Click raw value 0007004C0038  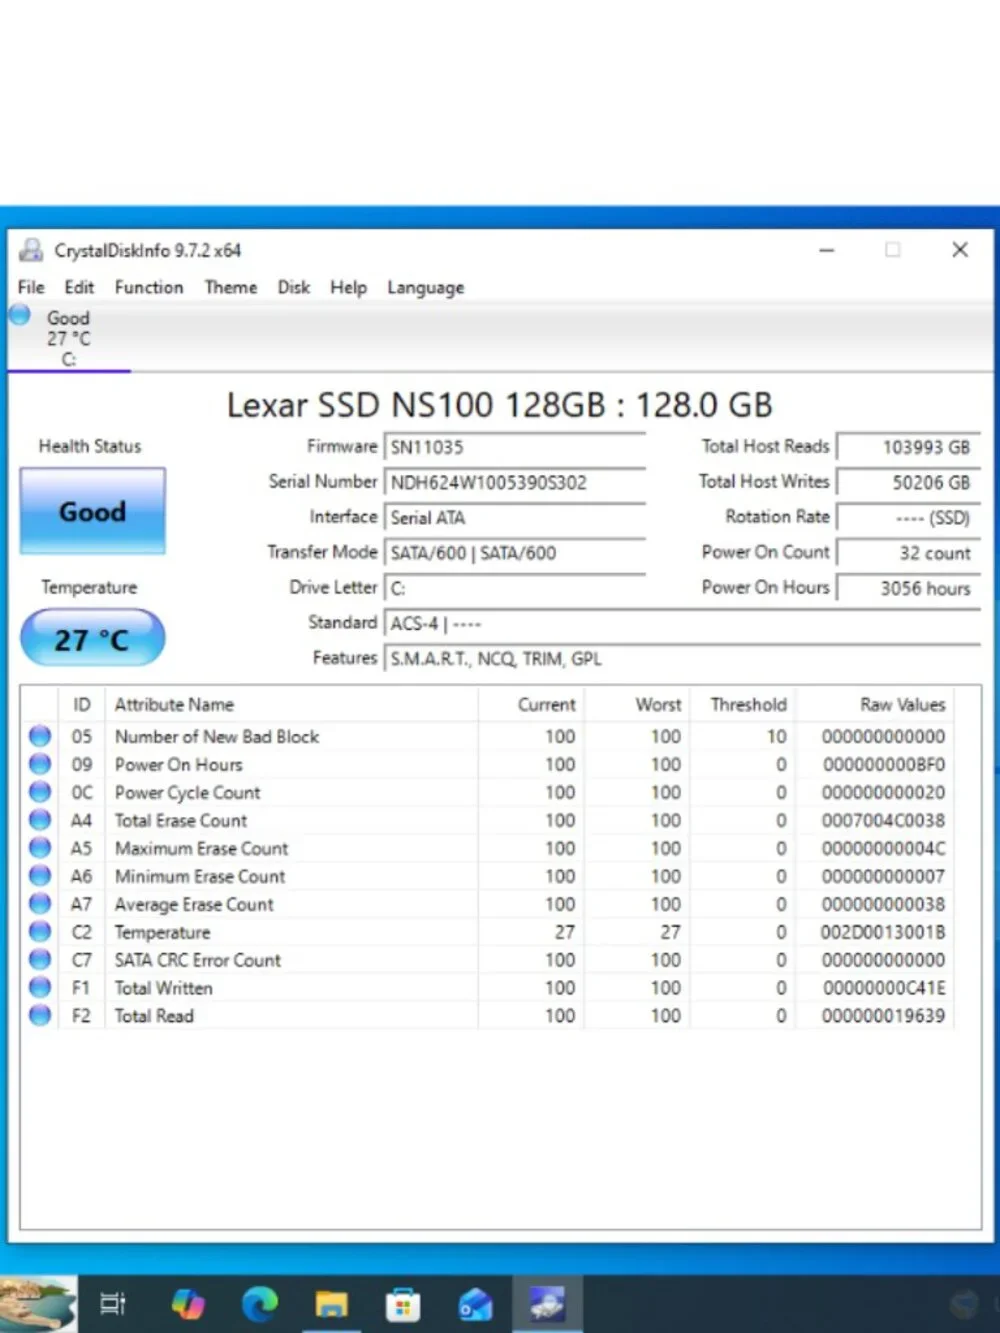point(883,820)
